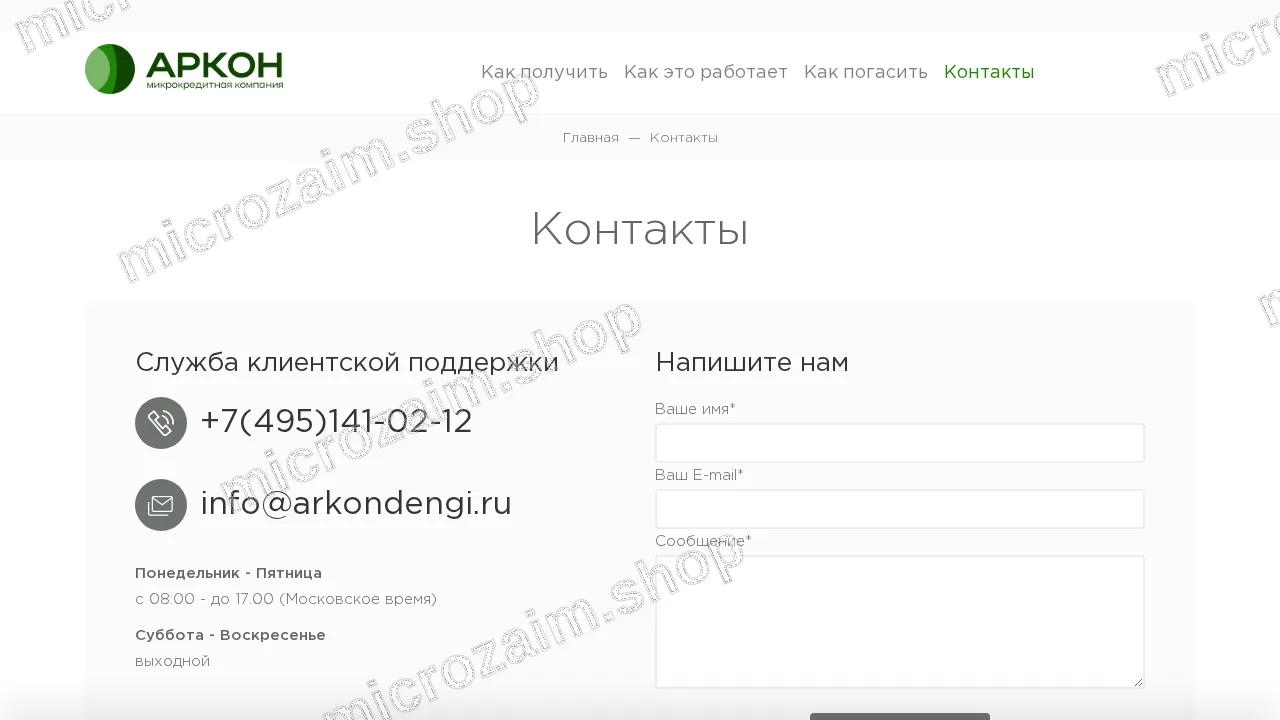Click the envelope email icon
The height and width of the screenshot is (720, 1280).
(x=161, y=505)
